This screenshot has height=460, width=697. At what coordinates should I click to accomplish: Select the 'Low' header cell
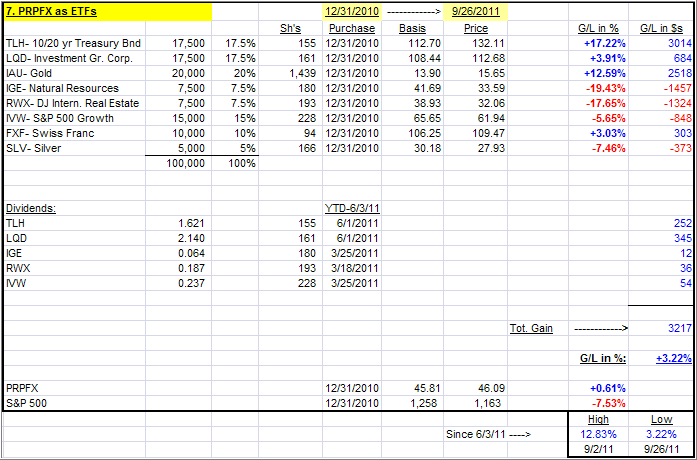point(661,420)
